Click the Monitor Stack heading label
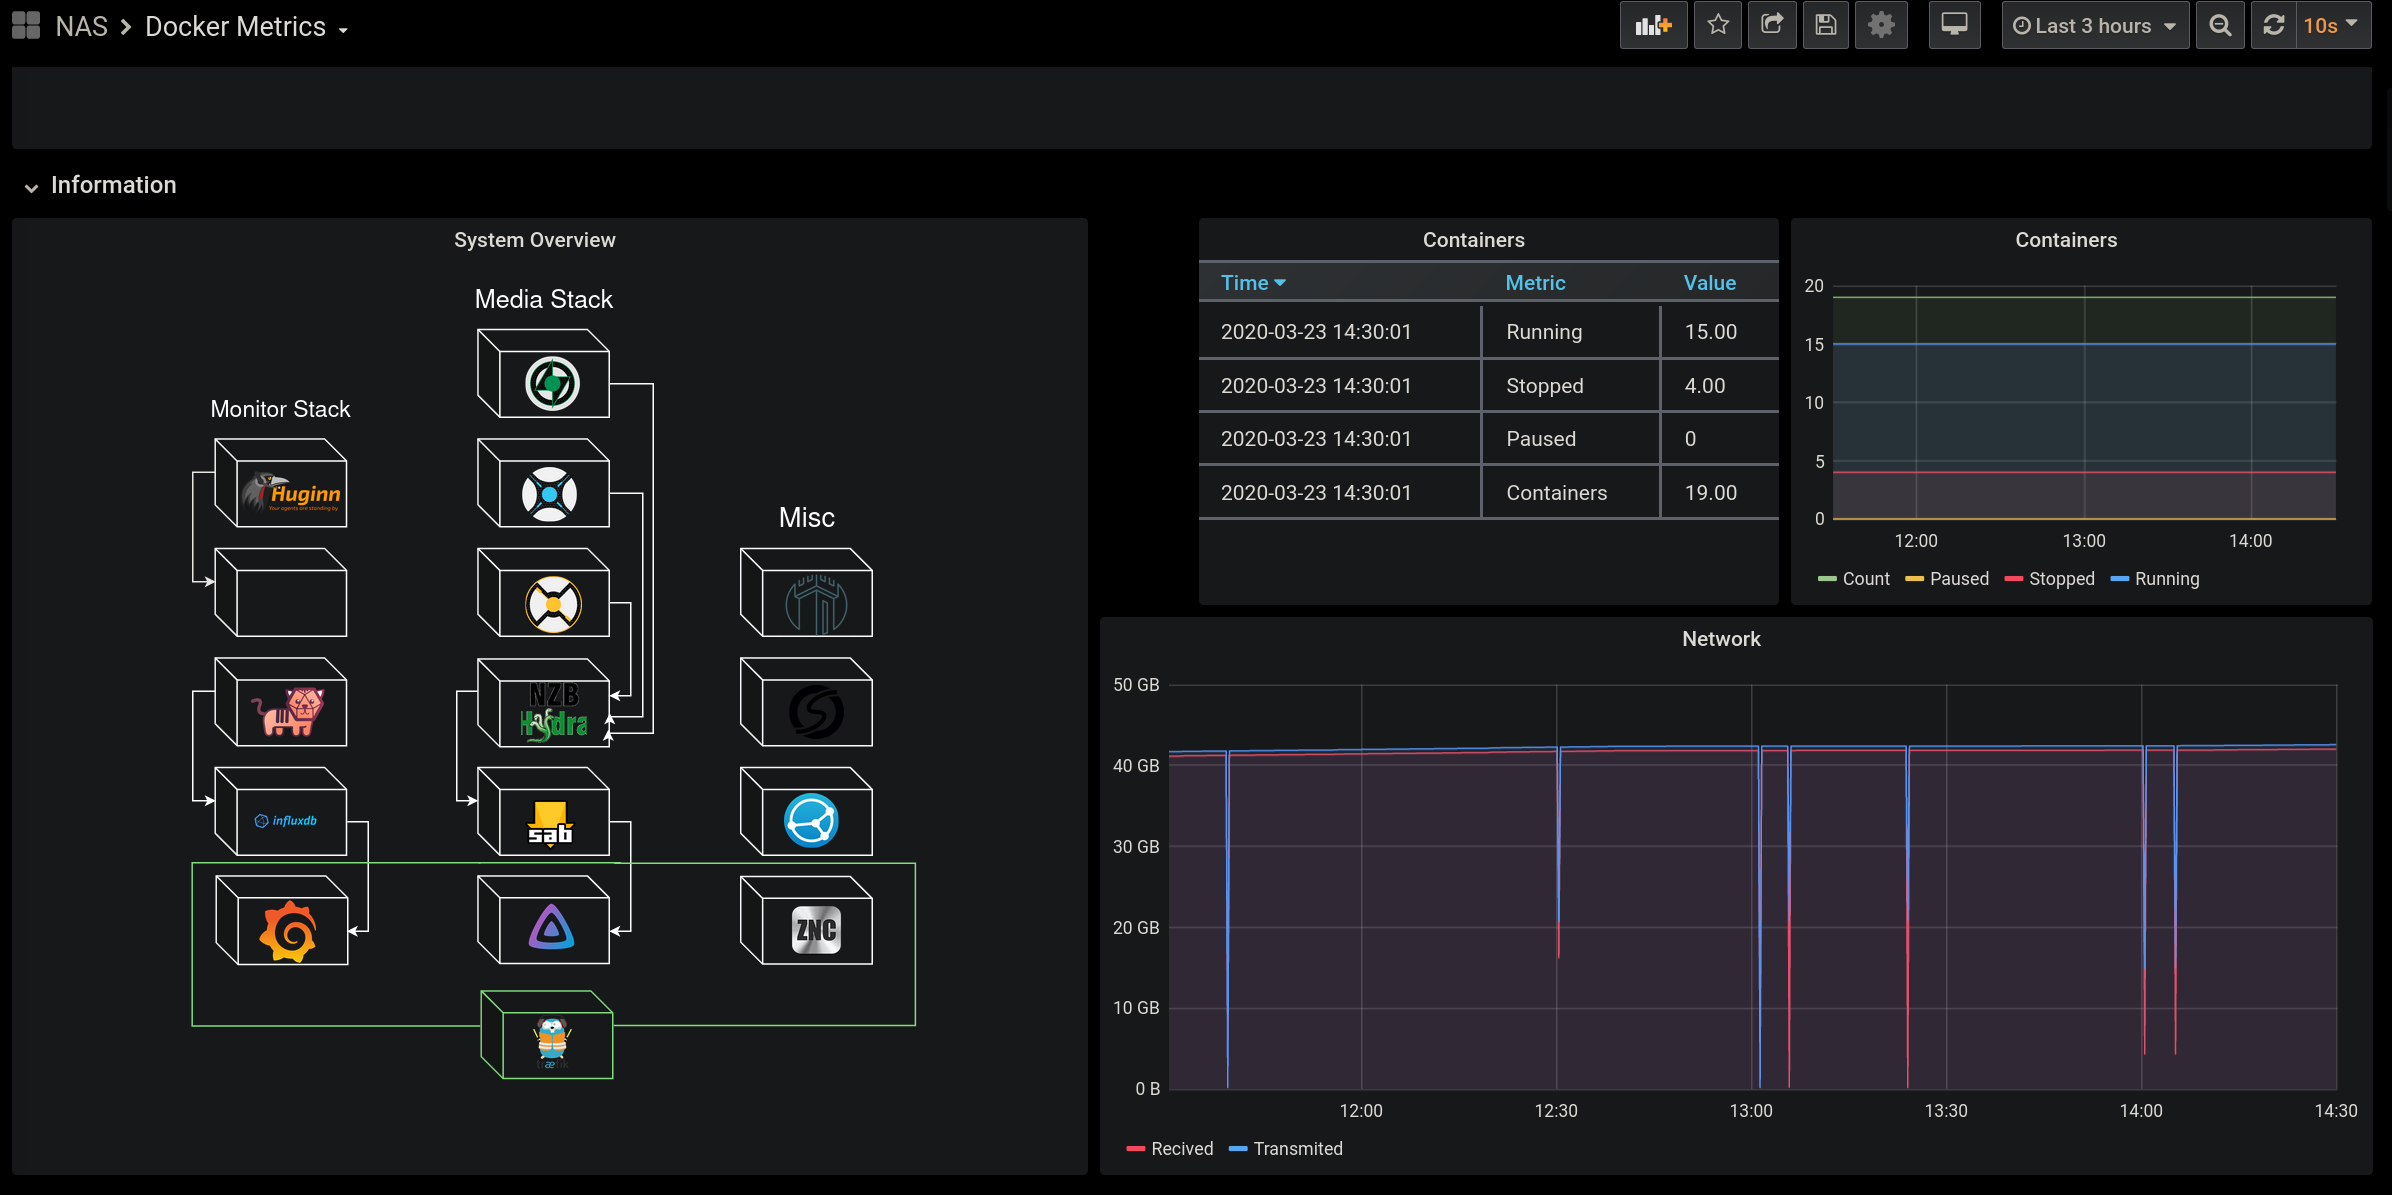Screen dimensions: 2392x1195 280,409
